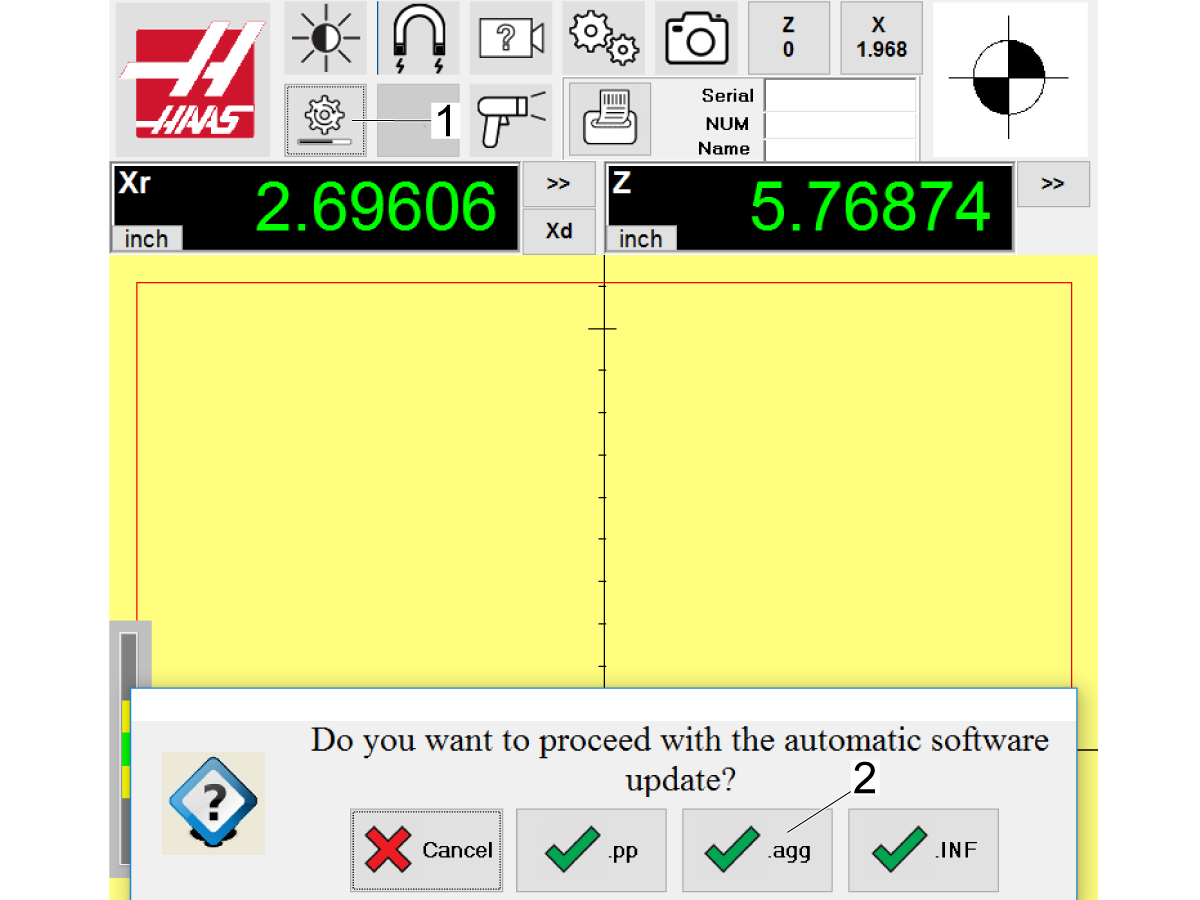Screen dimensions: 1200x900
Task: Choose the .agg update option
Action: point(757,850)
